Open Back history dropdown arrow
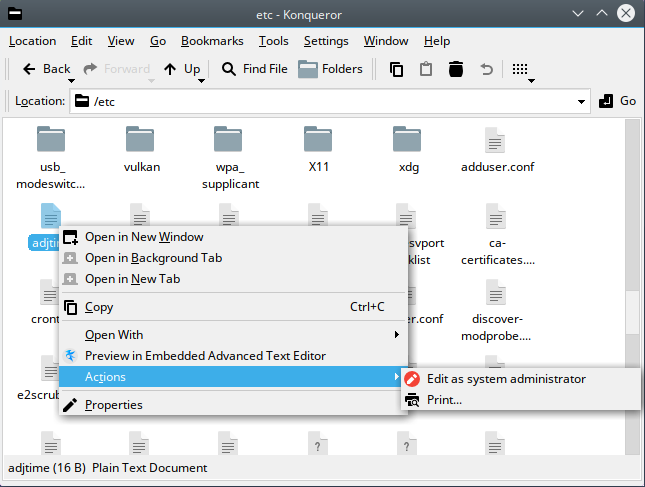This screenshot has height=487, width=645. (71, 81)
